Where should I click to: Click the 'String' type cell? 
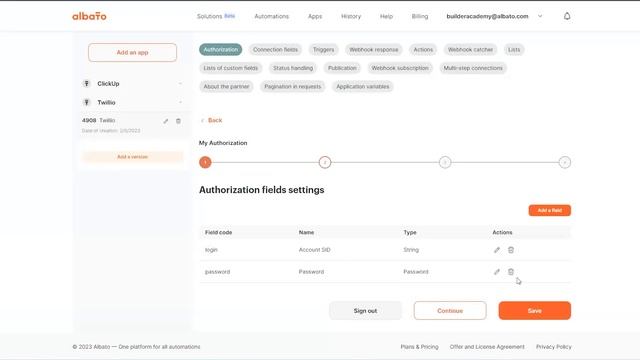tap(411, 250)
